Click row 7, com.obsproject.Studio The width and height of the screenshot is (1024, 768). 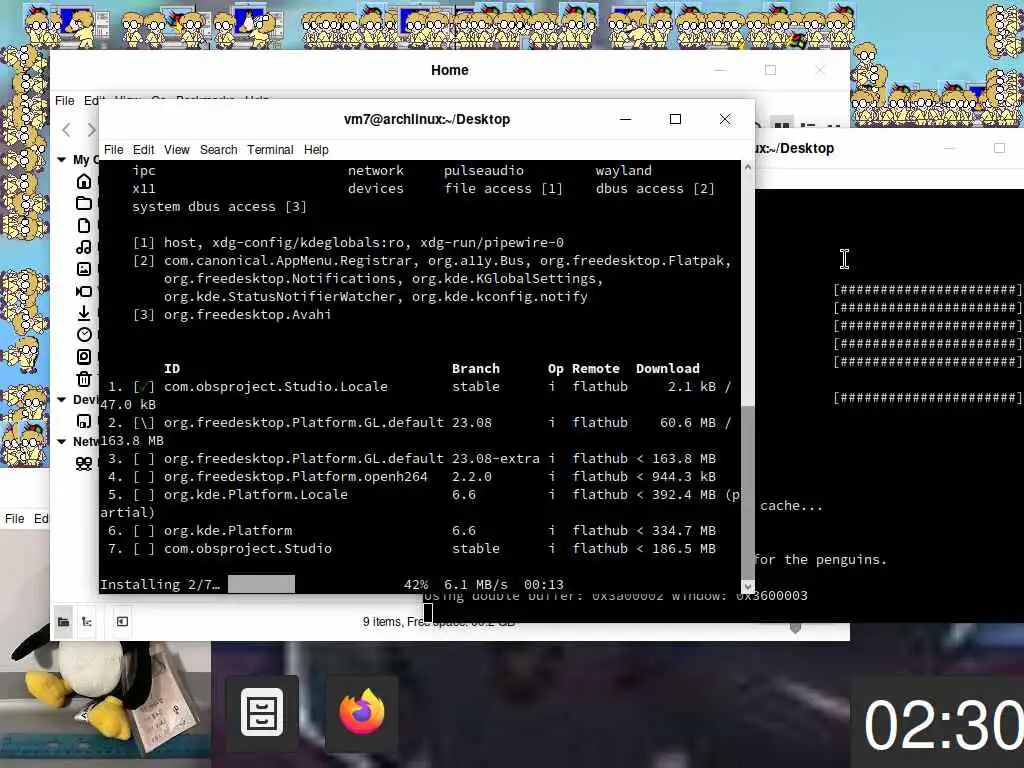(x=411, y=549)
